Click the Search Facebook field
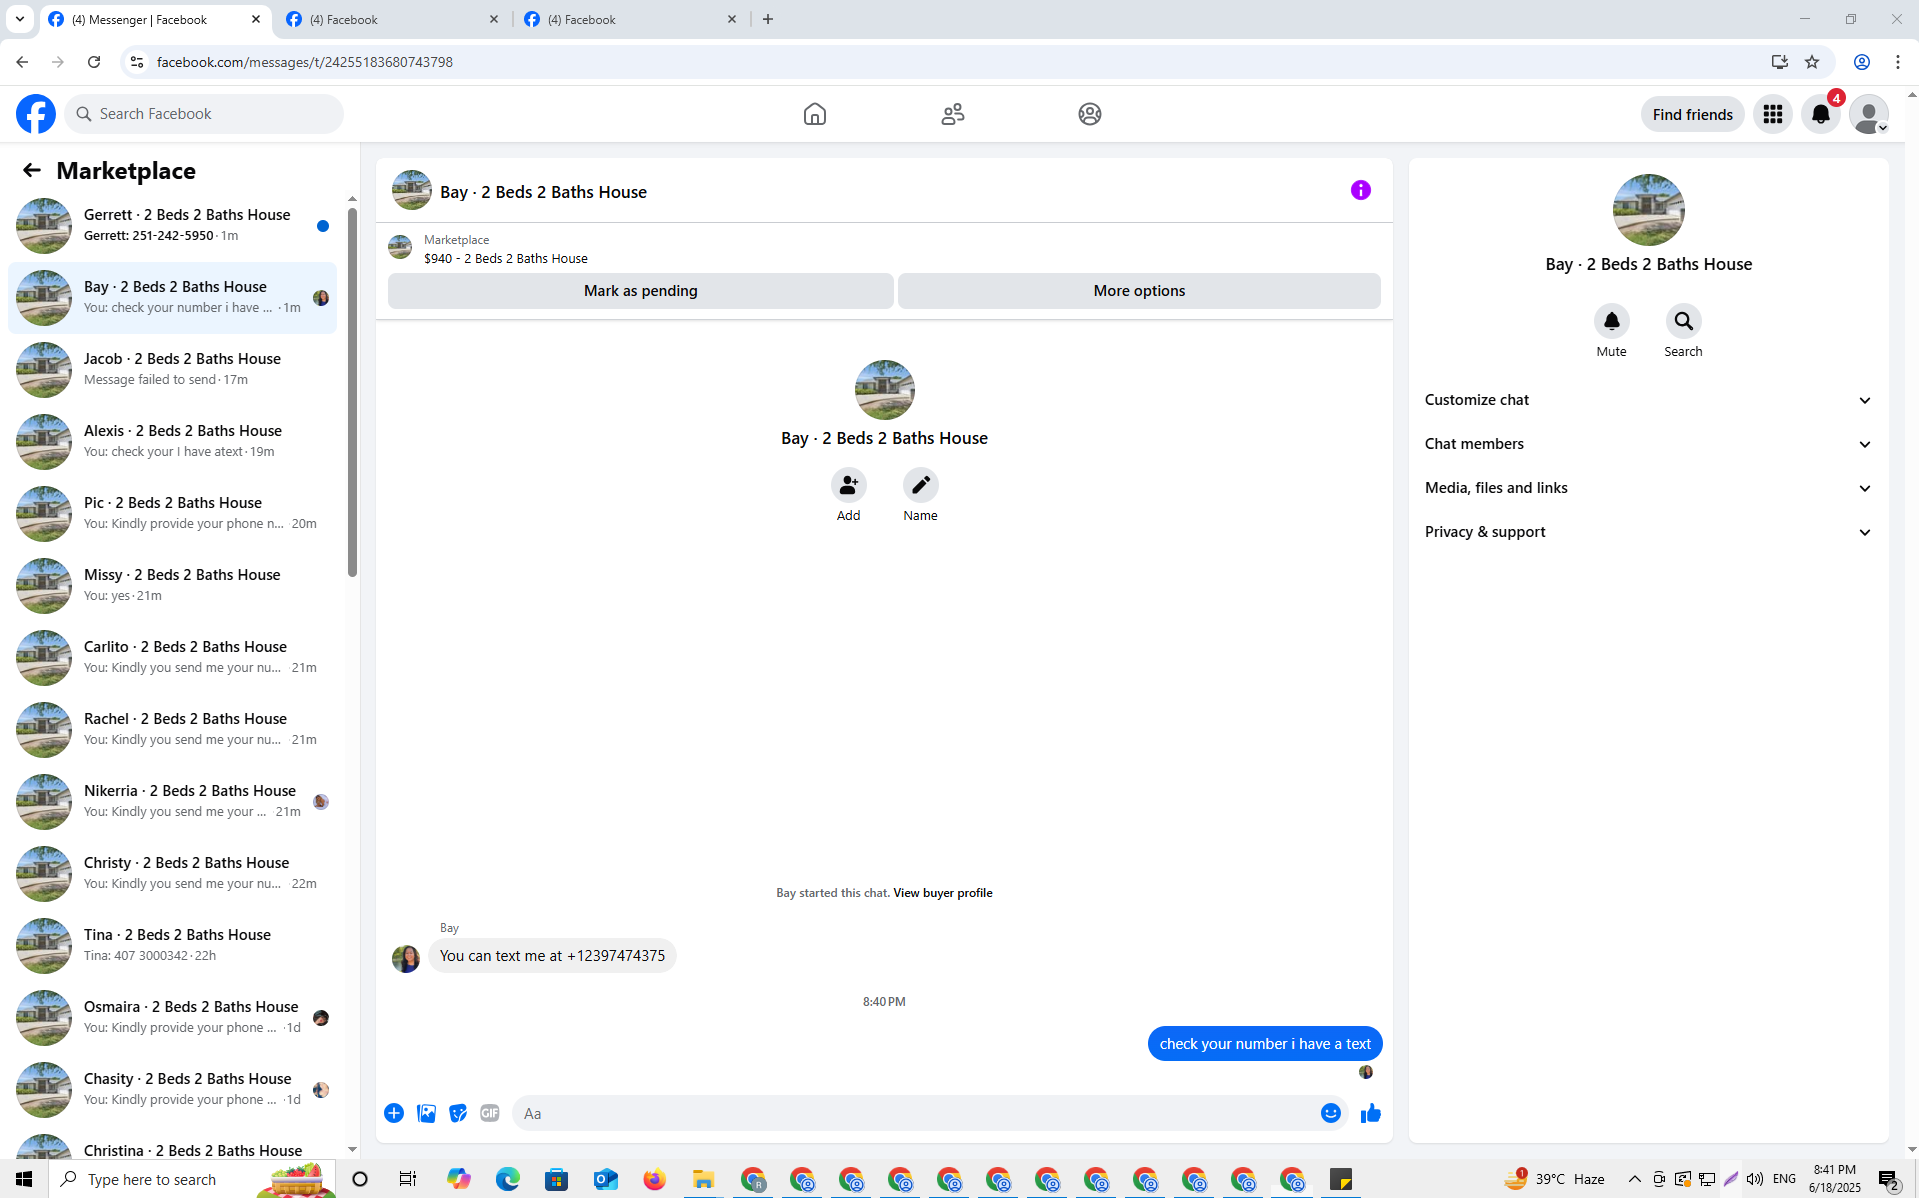This screenshot has width=1919, height=1198. point(204,114)
